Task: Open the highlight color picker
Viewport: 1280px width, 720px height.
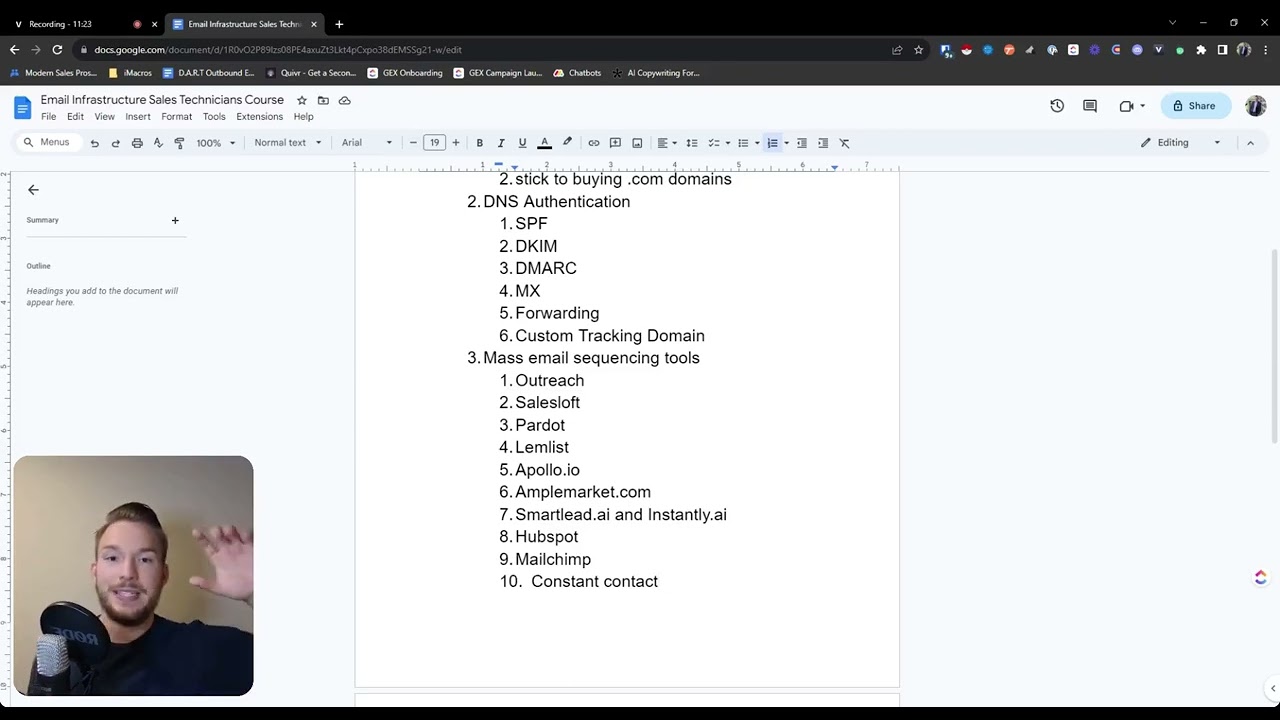Action: pos(567,143)
